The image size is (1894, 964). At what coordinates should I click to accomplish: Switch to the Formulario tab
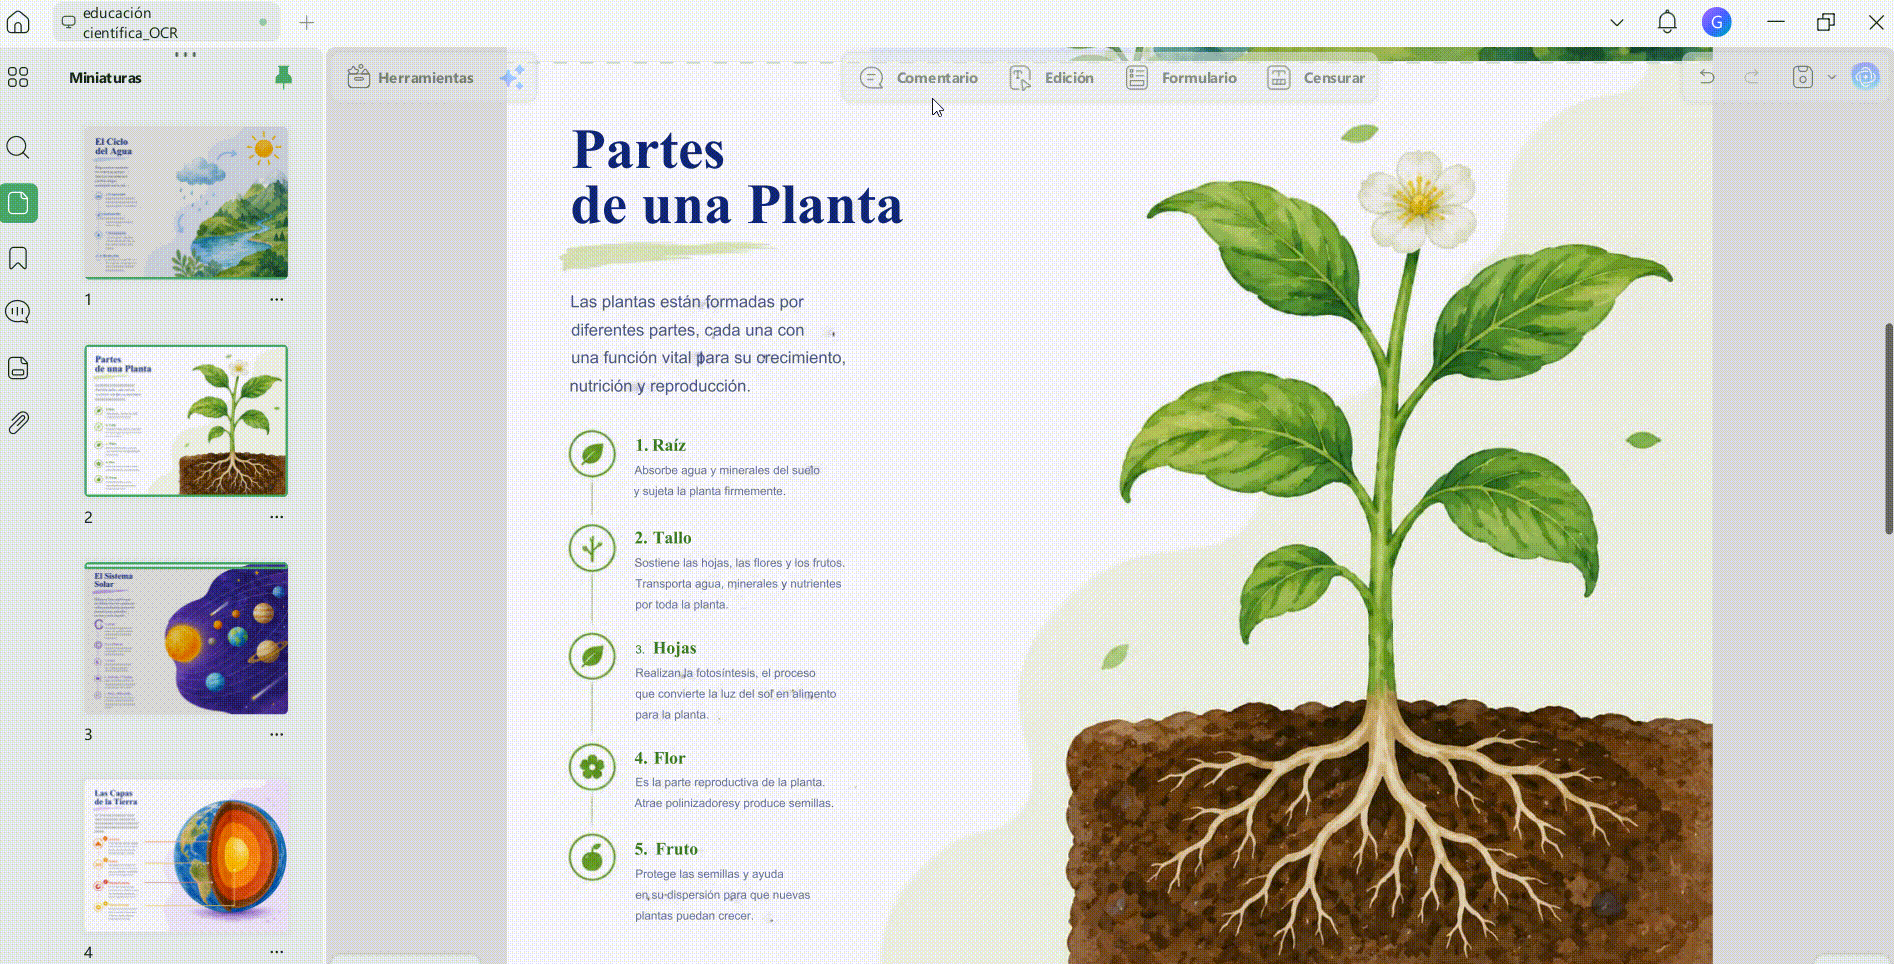tap(1181, 77)
